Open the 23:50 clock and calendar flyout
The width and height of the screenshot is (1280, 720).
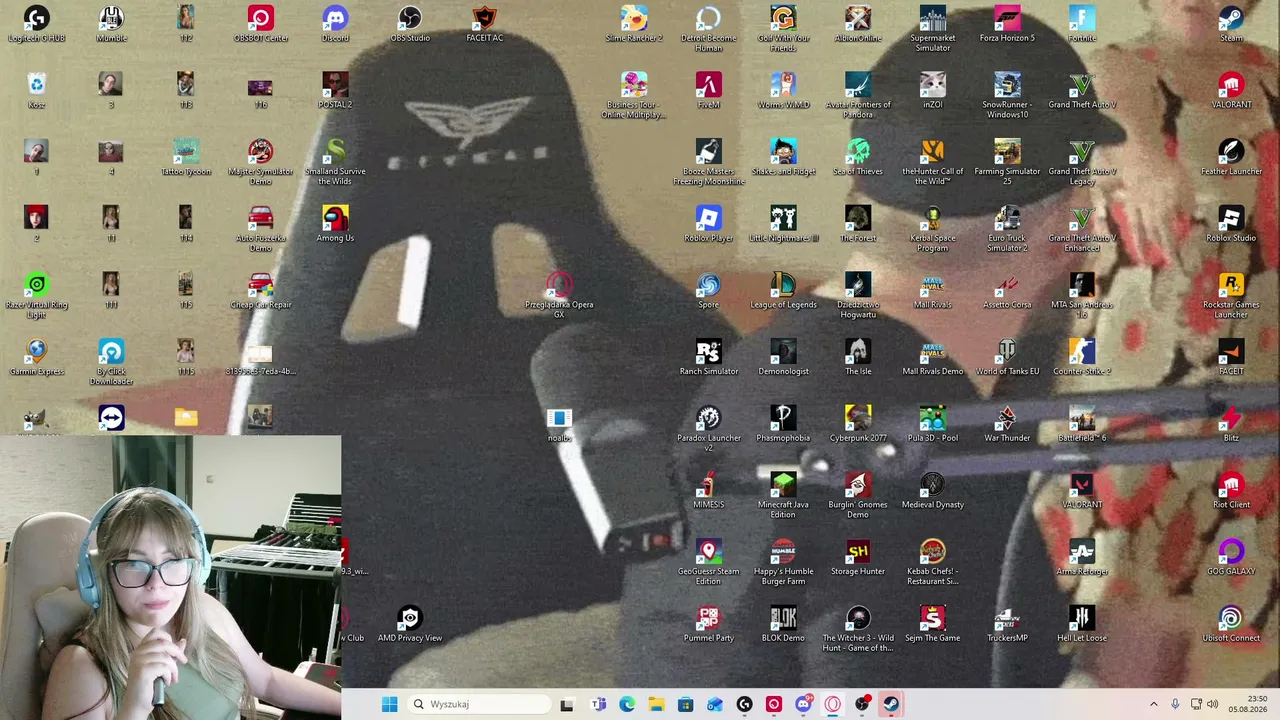(1248, 704)
